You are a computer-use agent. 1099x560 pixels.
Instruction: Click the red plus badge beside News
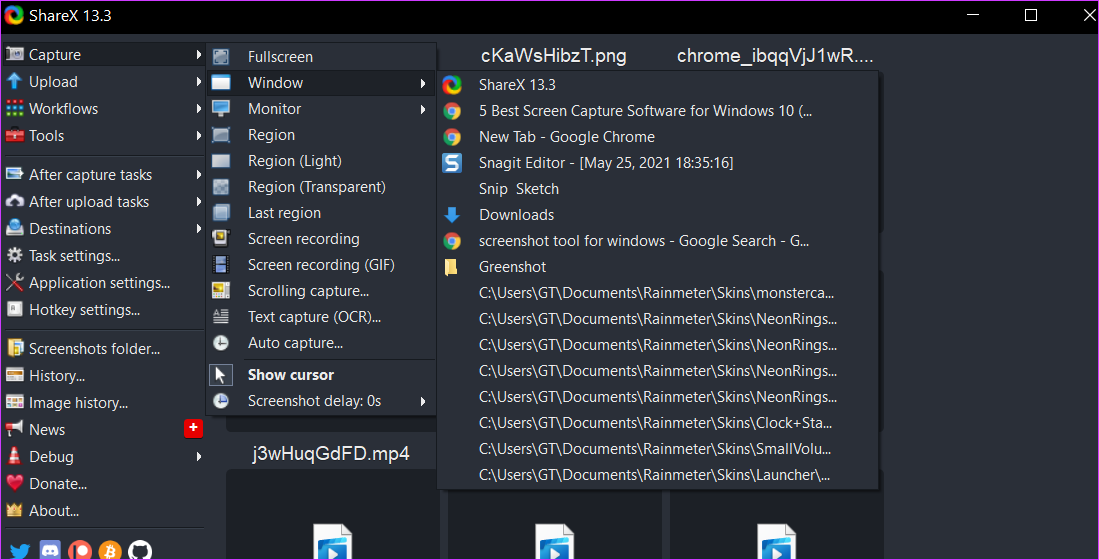click(x=193, y=429)
